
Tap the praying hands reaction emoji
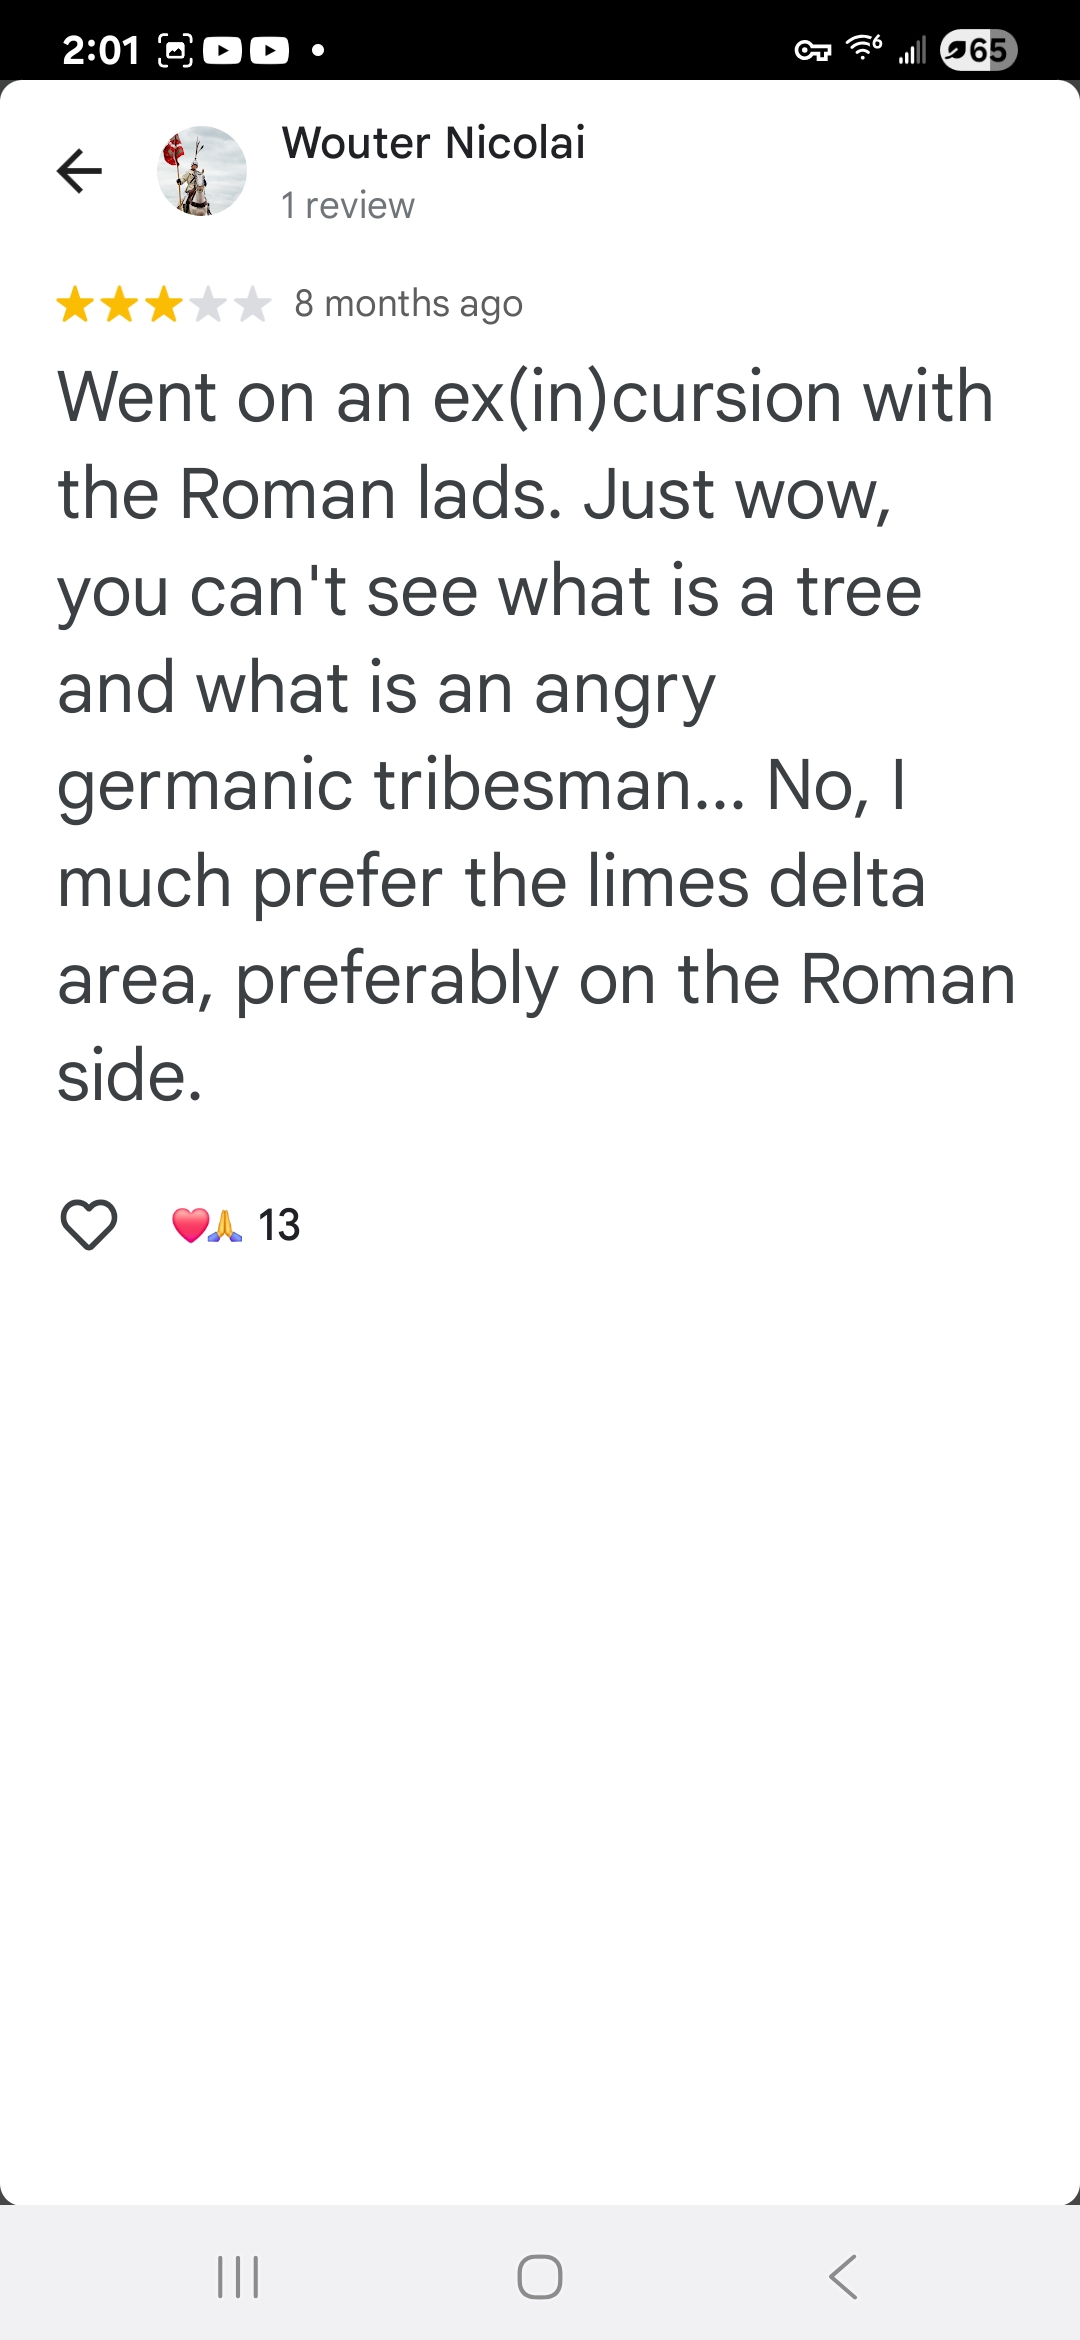(226, 1225)
